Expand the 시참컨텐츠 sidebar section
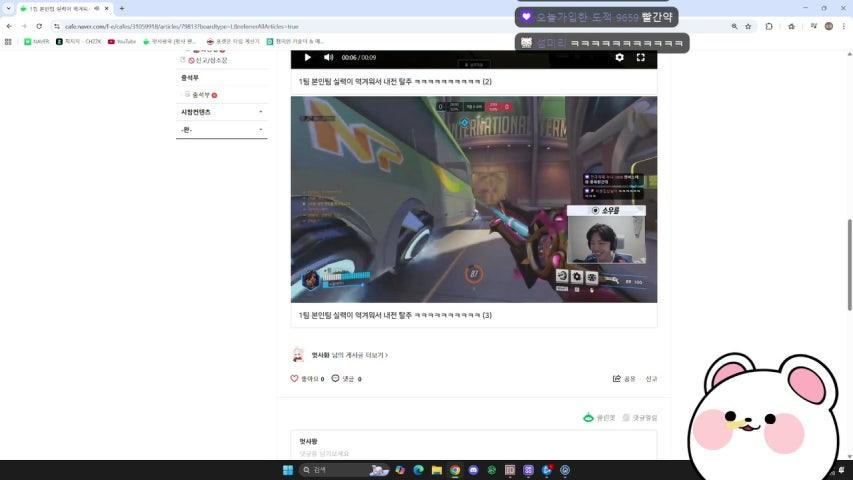Screen dimensions: 853x480 [x=221, y=112]
